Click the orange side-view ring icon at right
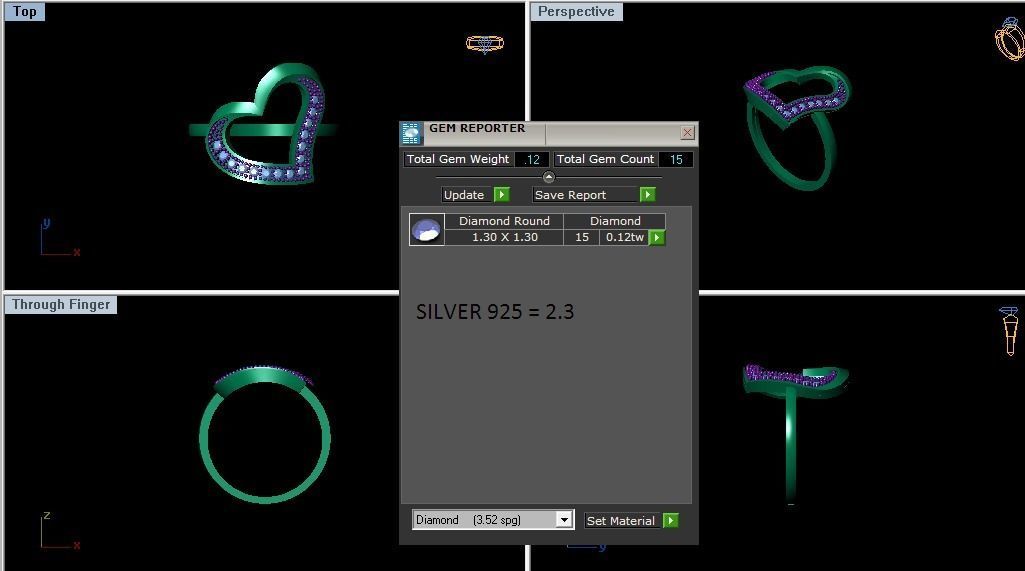The image size is (1025, 571). click(x=1010, y=330)
